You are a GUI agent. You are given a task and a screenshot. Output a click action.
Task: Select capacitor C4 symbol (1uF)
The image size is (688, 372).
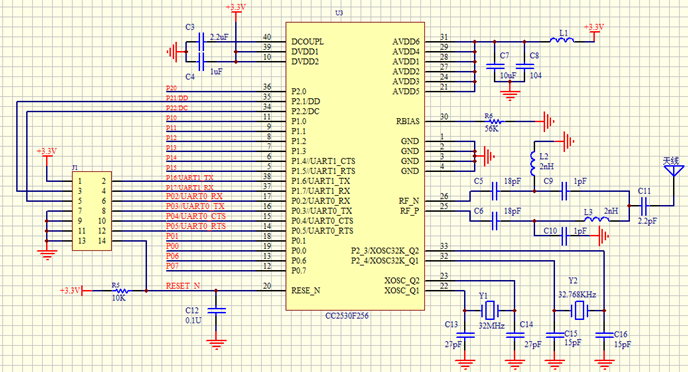point(202,62)
